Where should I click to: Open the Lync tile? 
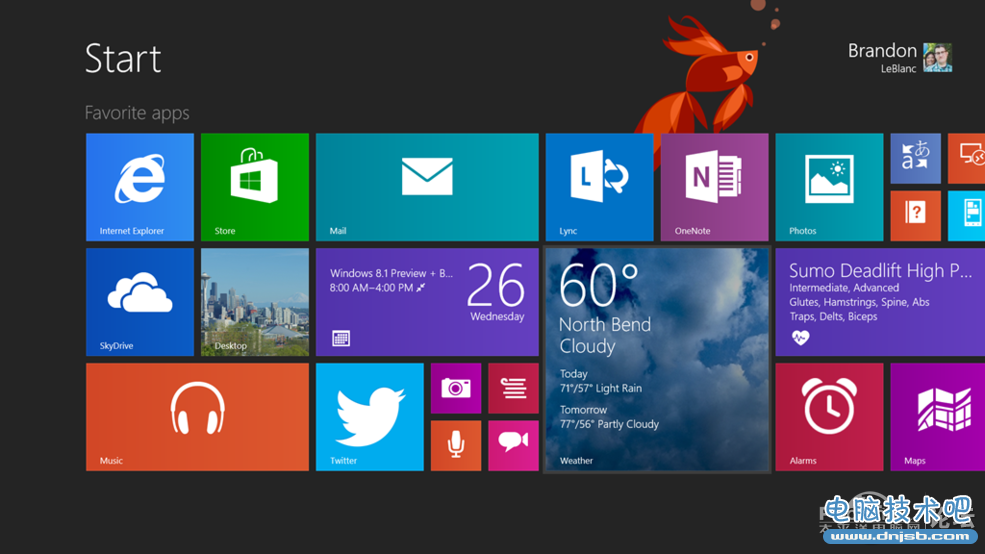click(599, 187)
